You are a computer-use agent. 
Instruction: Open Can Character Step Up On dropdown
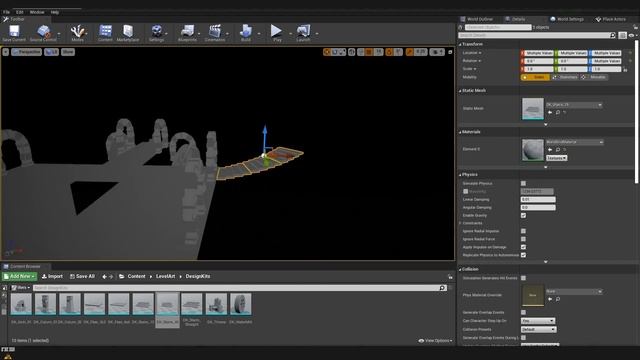click(538, 321)
